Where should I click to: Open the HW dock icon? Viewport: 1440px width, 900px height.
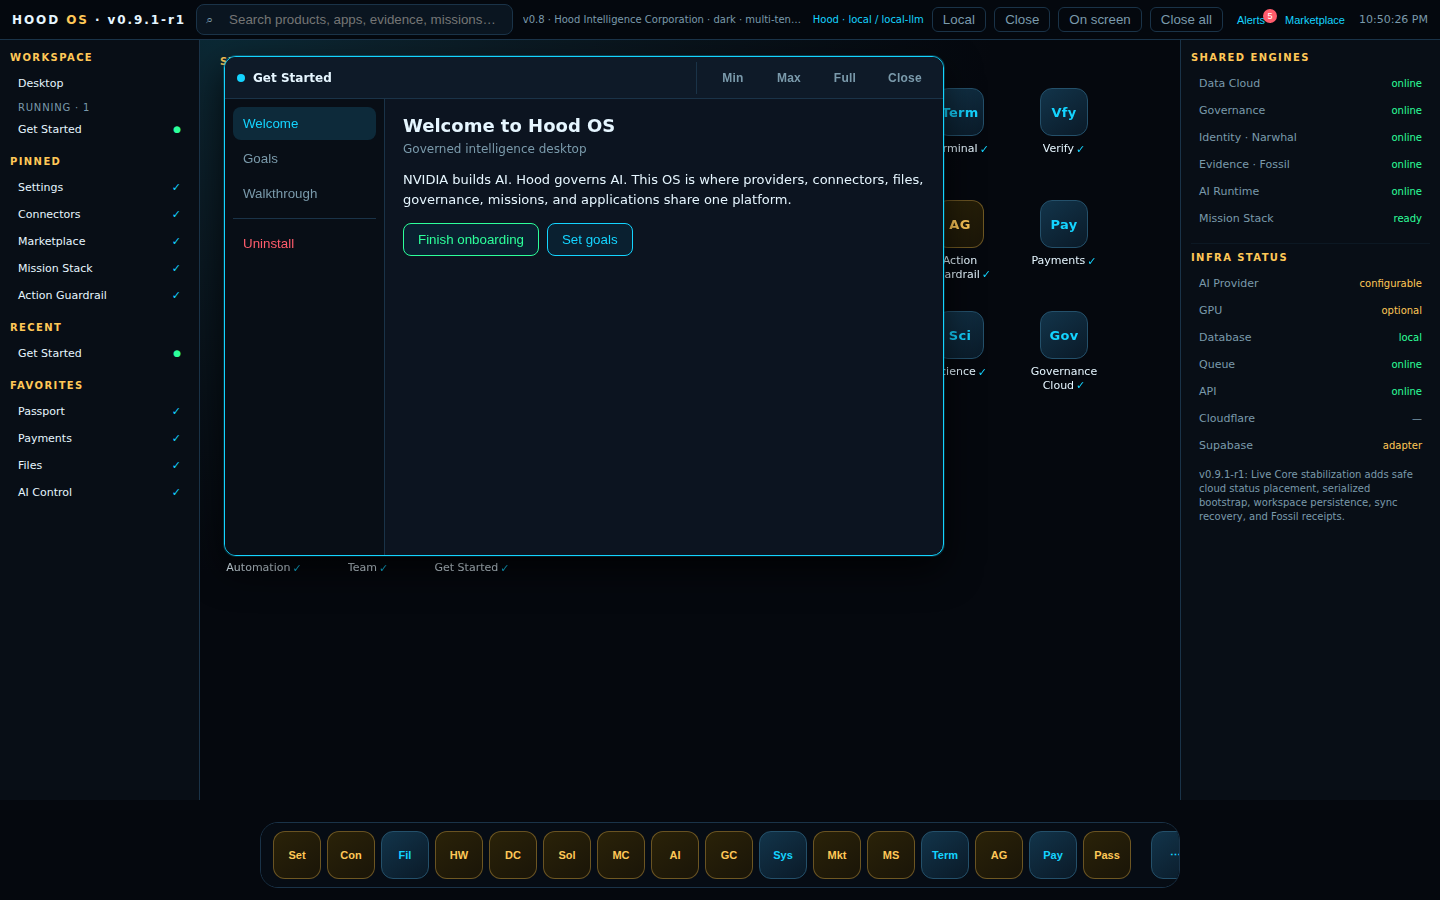pos(459,855)
